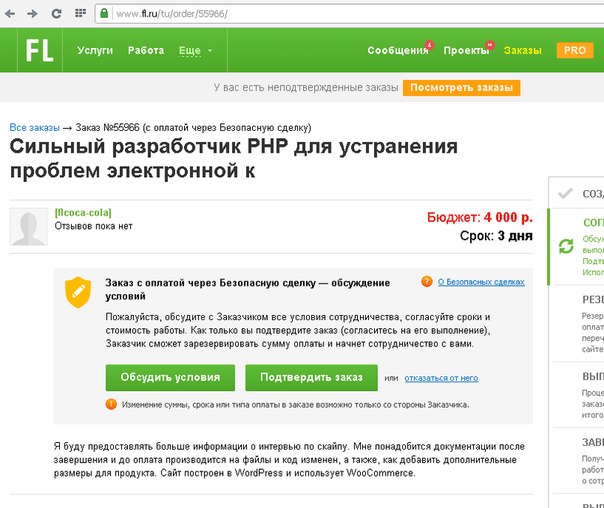
Task: Open the Работа menu item
Action: (146, 50)
